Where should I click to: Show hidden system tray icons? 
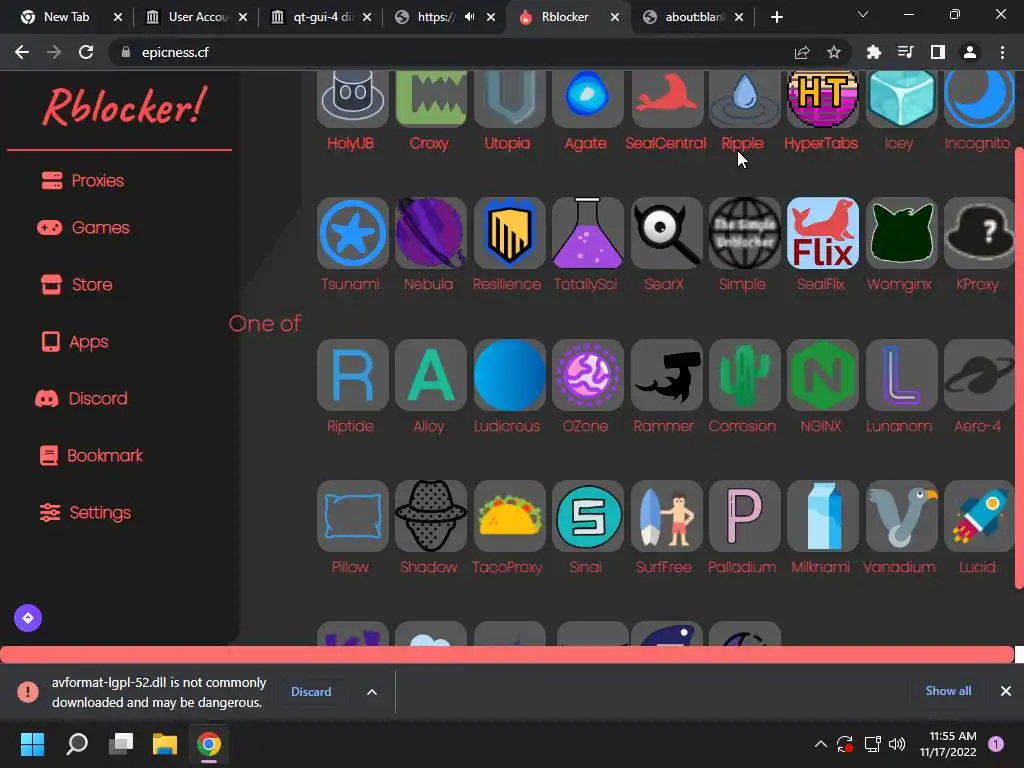click(821, 744)
